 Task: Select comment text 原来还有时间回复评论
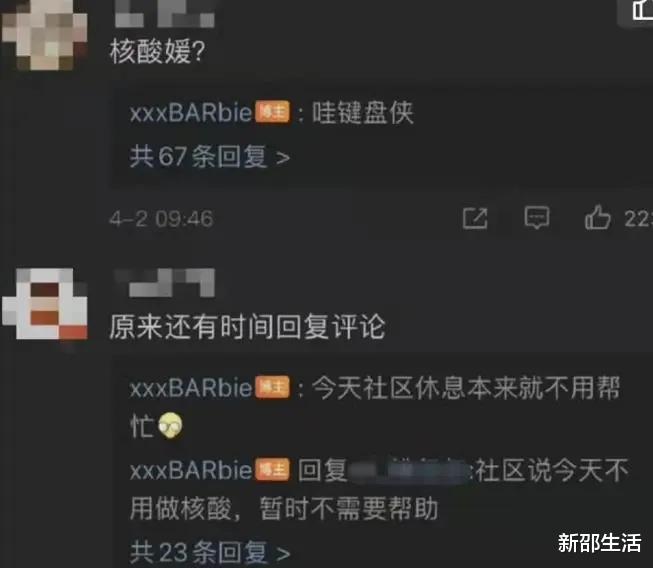pos(247,326)
